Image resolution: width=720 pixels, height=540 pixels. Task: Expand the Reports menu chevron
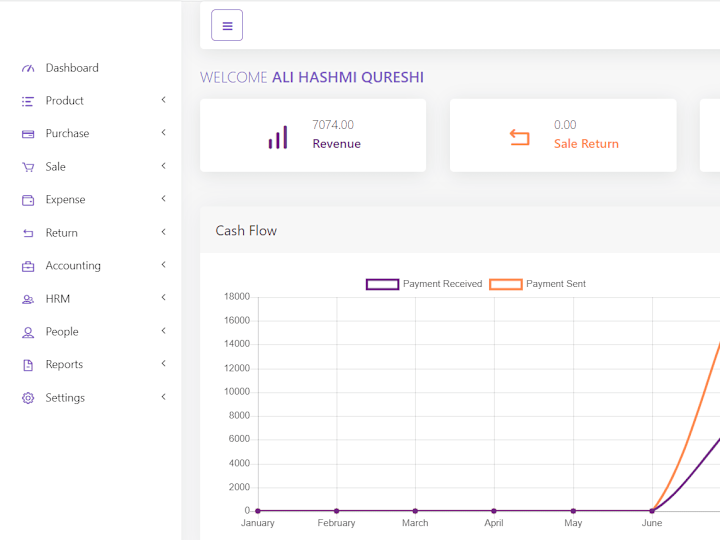pyautogui.click(x=163, y=364)
